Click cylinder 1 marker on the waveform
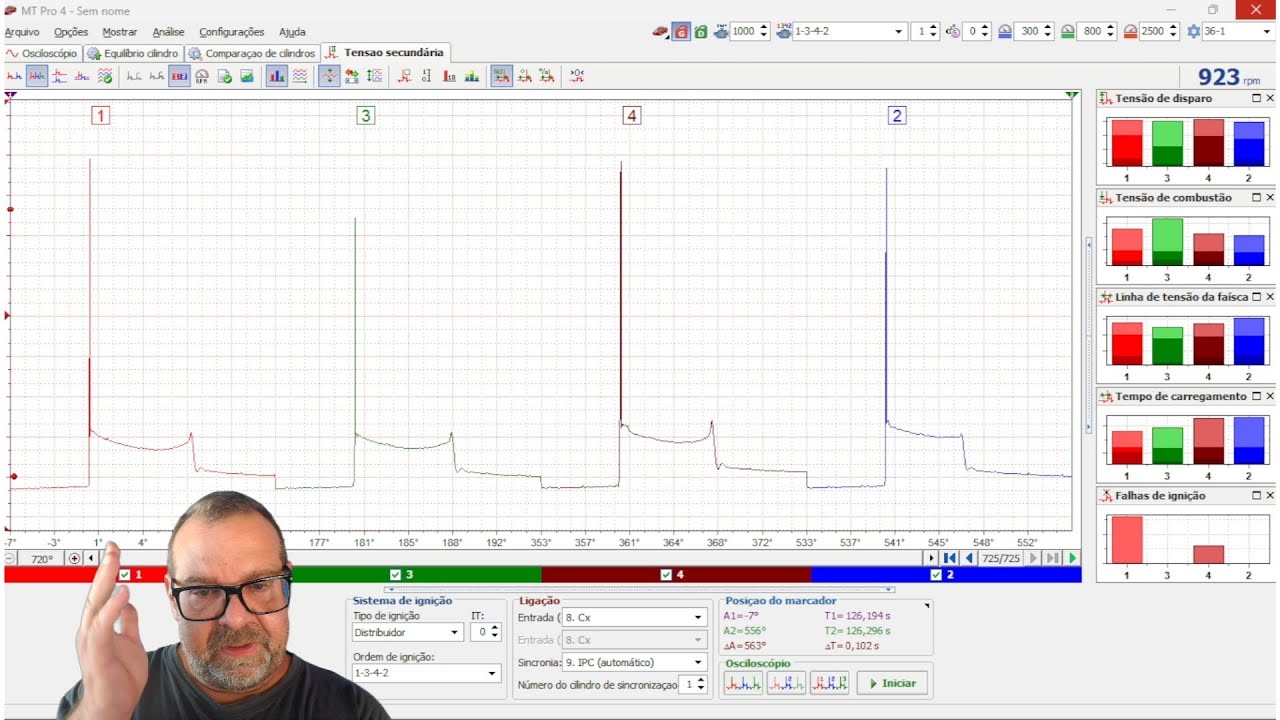 (x=100, y=116)
